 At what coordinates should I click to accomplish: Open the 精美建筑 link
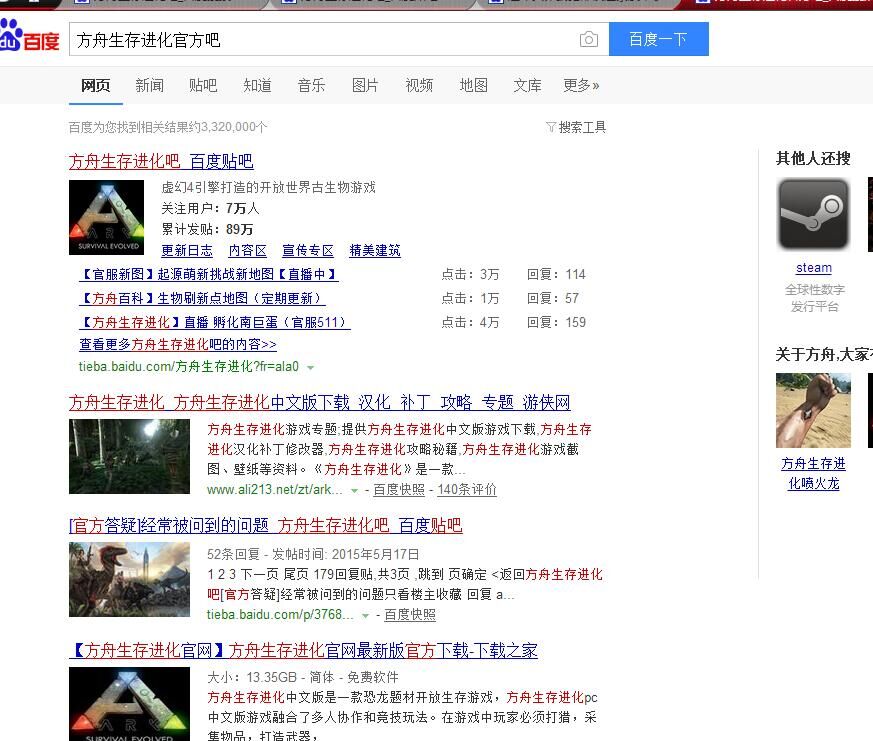click(375, 250)
